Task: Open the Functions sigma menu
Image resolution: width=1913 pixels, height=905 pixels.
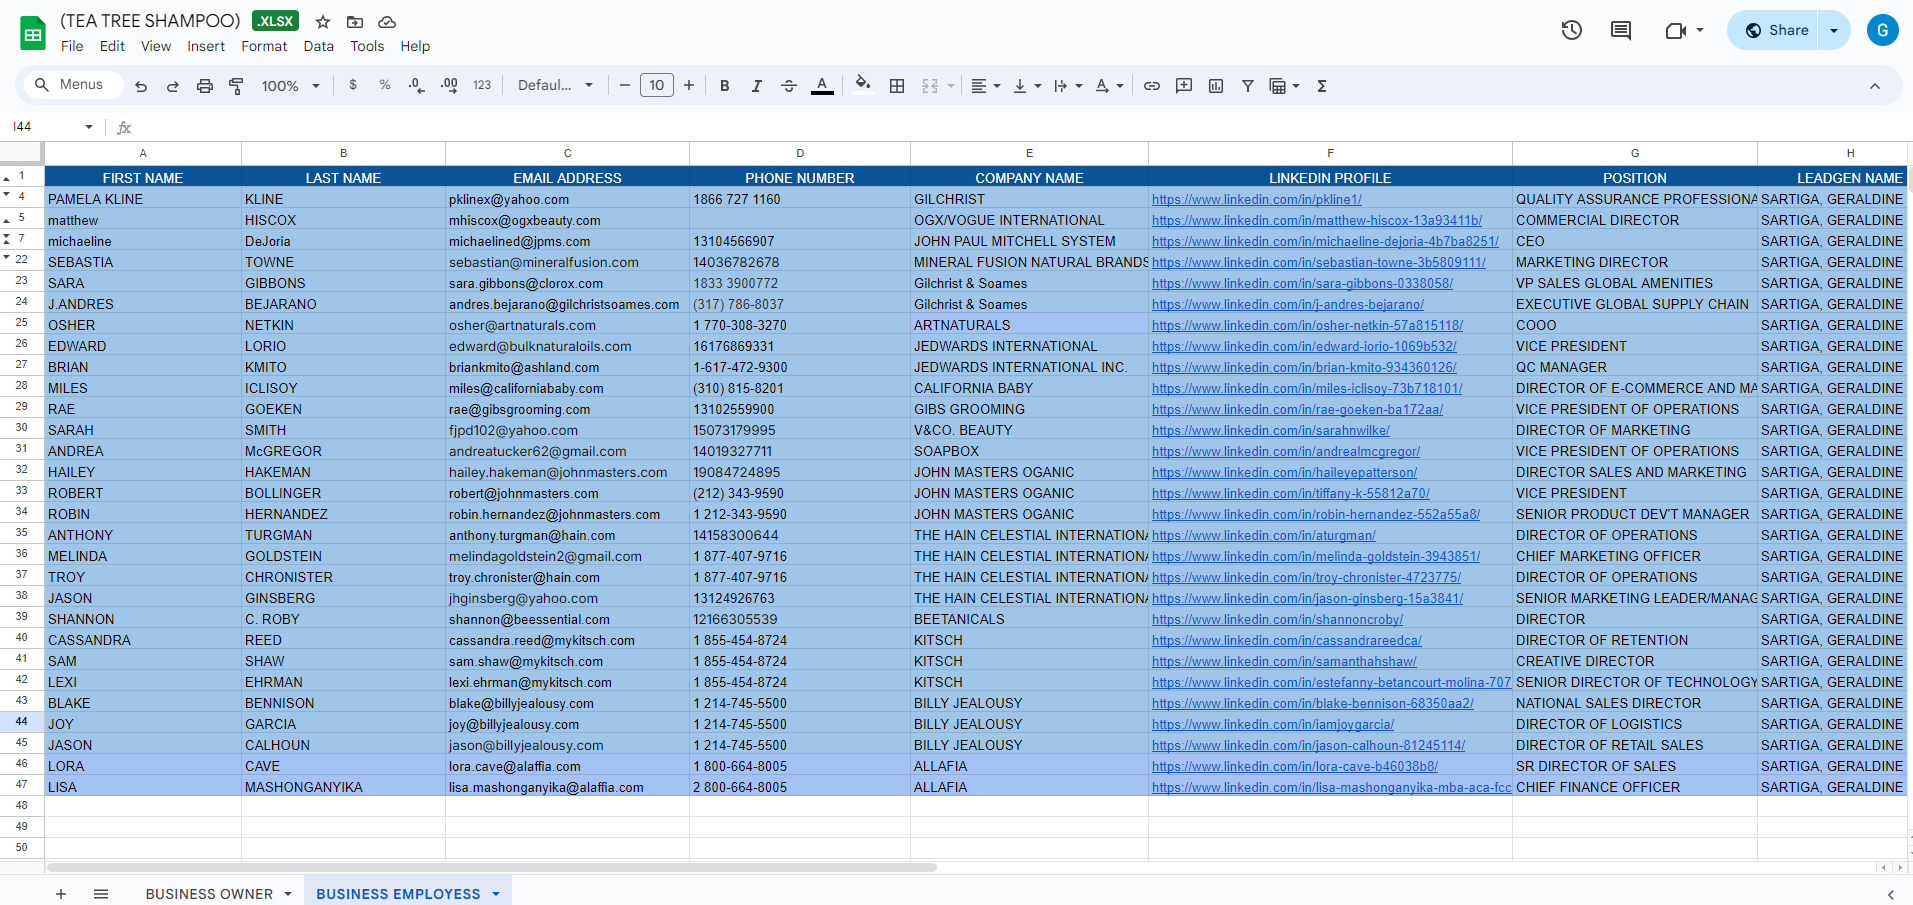Action: pyautogui.click(x=1322, y=86)
